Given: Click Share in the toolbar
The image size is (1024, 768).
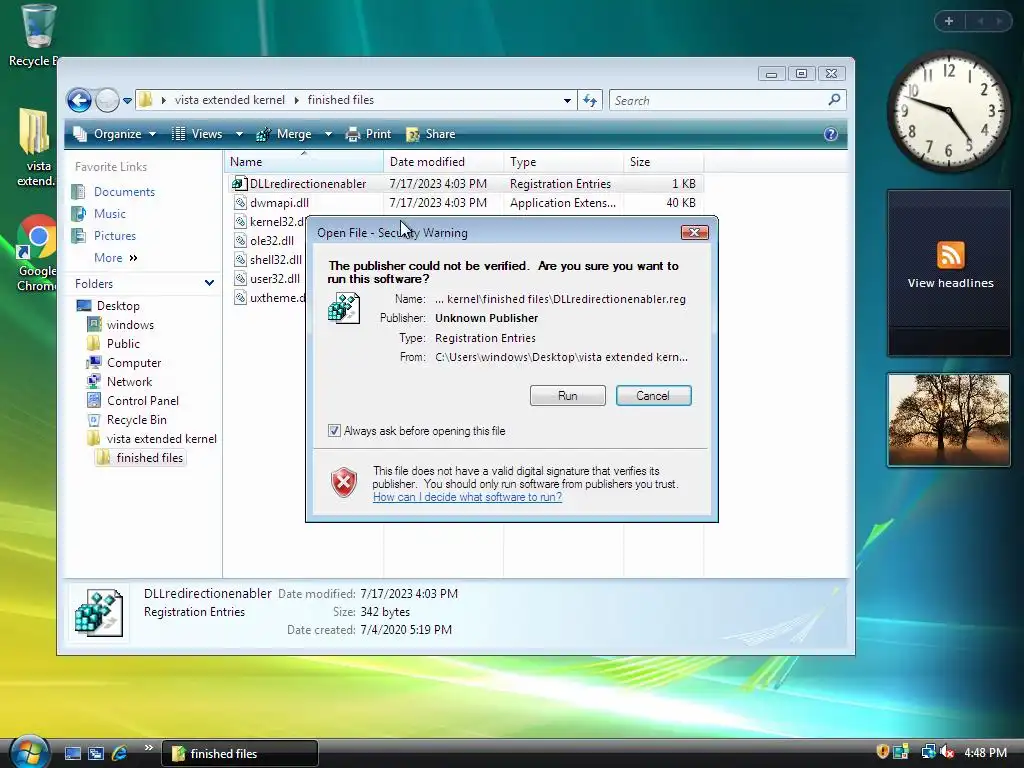Looking at the screenshot, I should (x=430, y=134).
